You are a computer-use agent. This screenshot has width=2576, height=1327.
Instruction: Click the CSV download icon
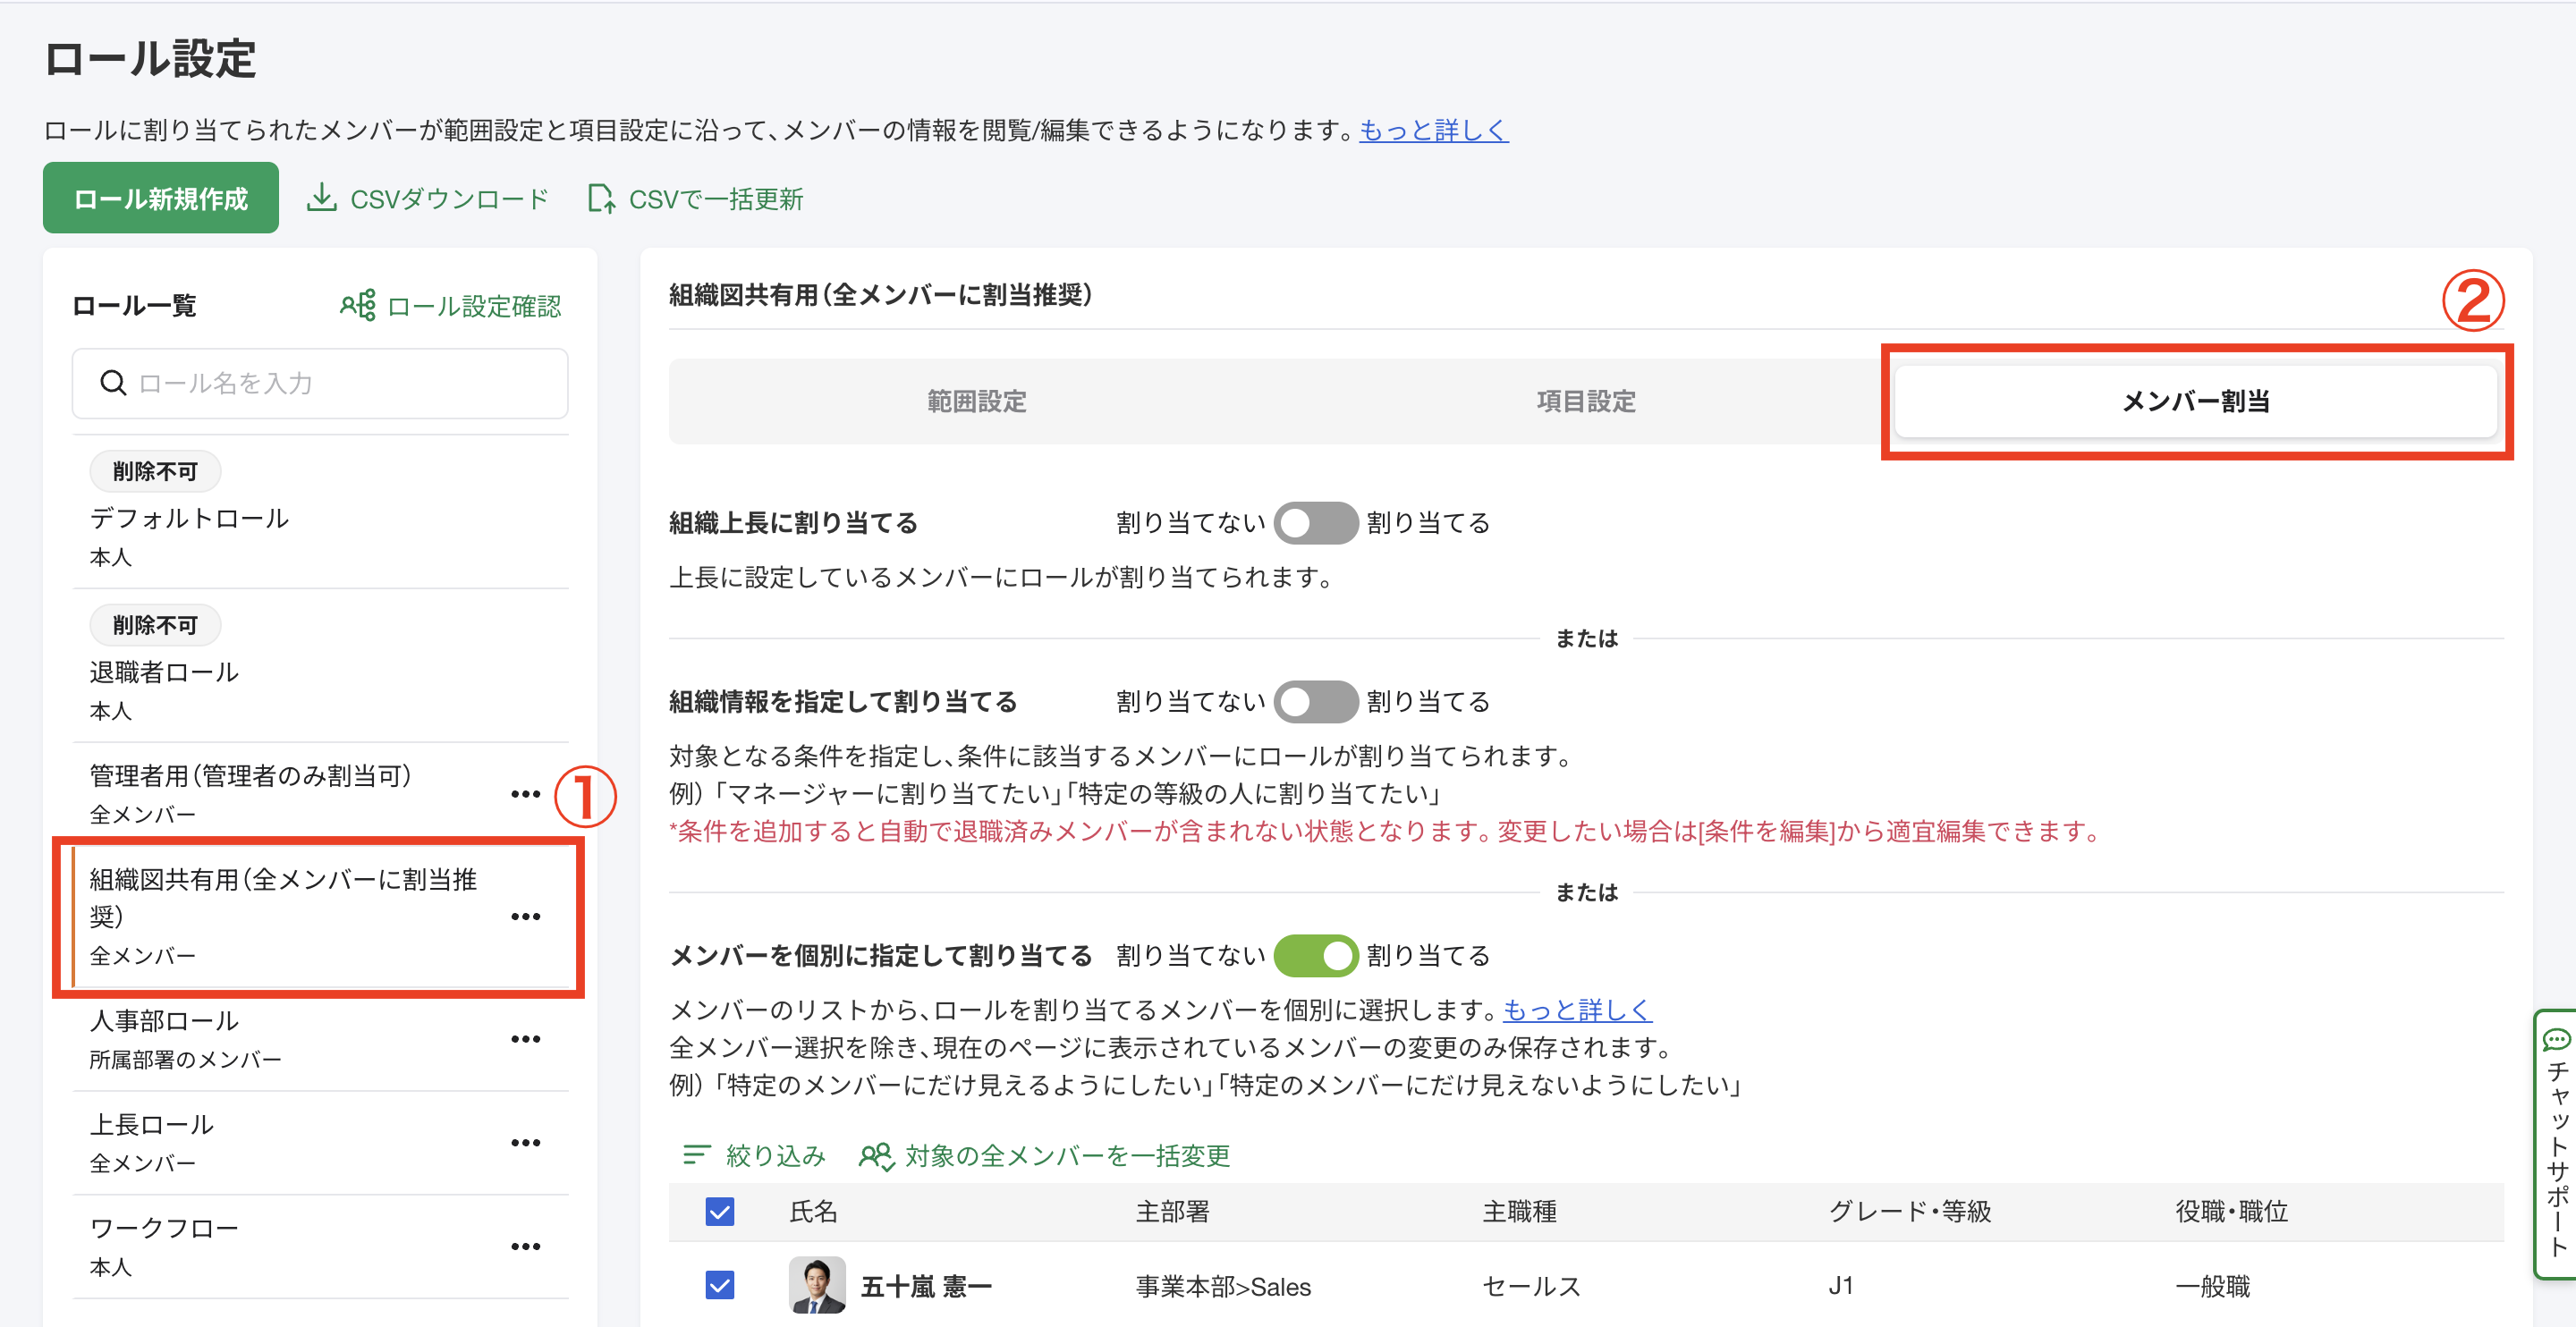point(322,198)
